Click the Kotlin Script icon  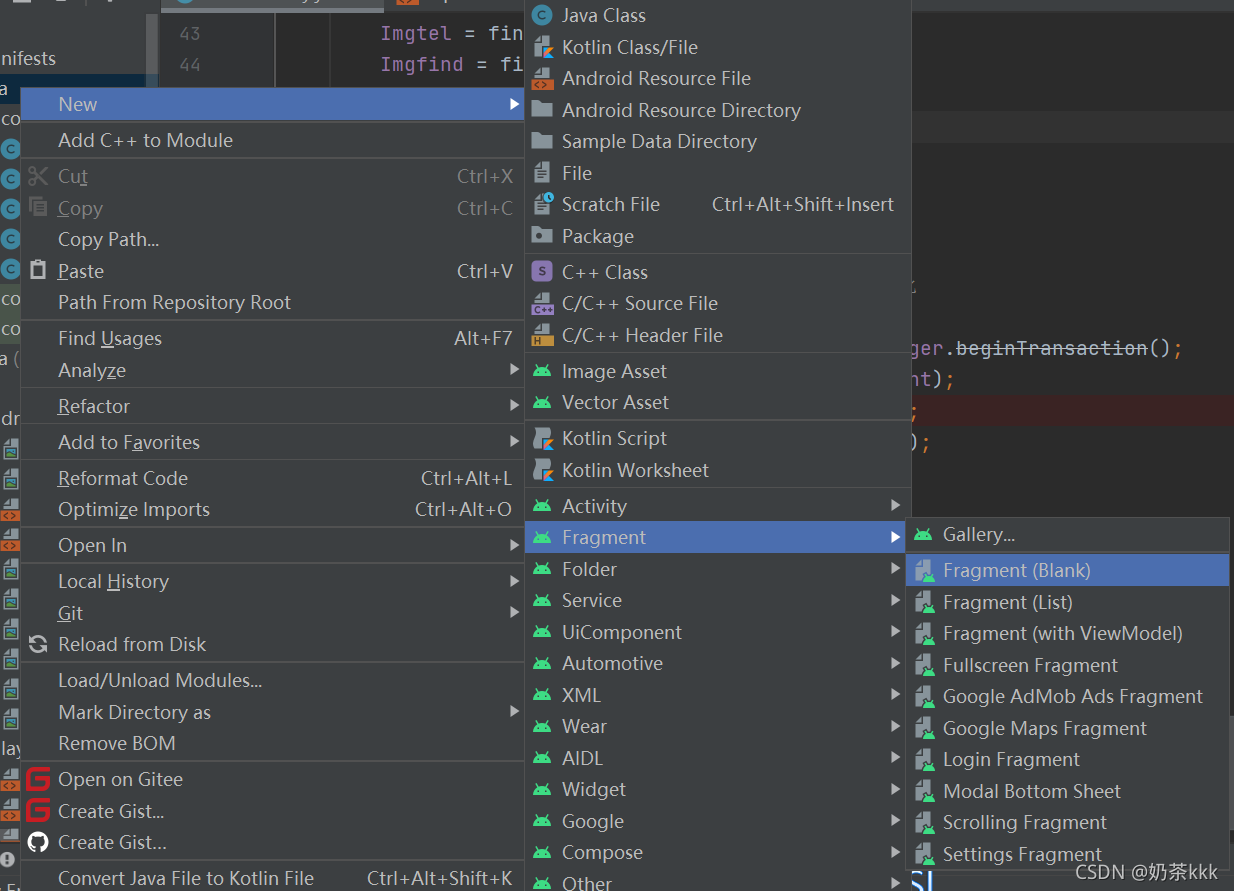542,438
